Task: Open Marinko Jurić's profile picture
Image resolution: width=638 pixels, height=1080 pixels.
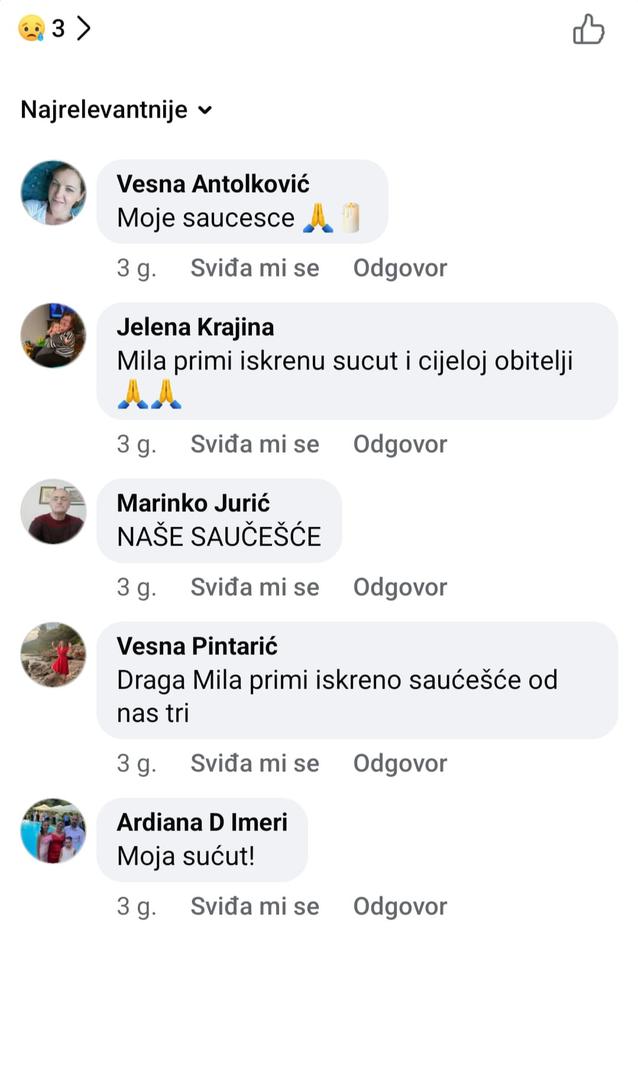Action: pos(53,511)
